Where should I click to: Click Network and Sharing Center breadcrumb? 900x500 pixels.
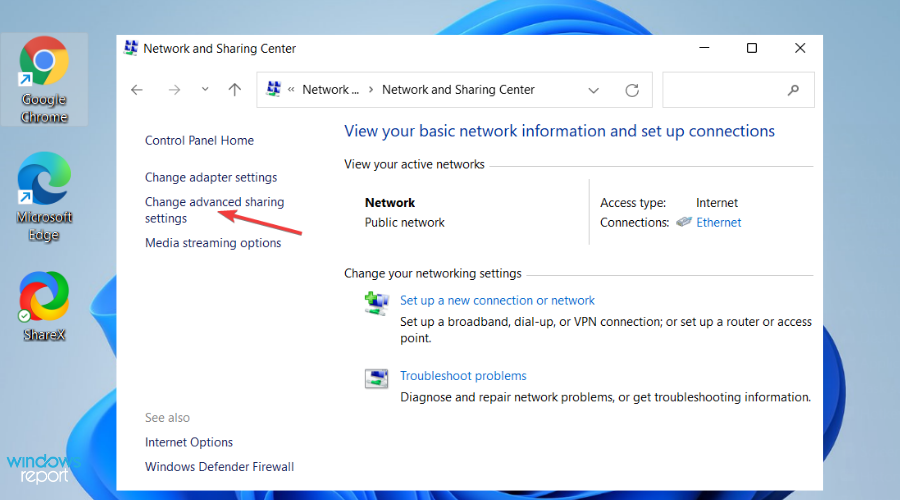(458, 90)
